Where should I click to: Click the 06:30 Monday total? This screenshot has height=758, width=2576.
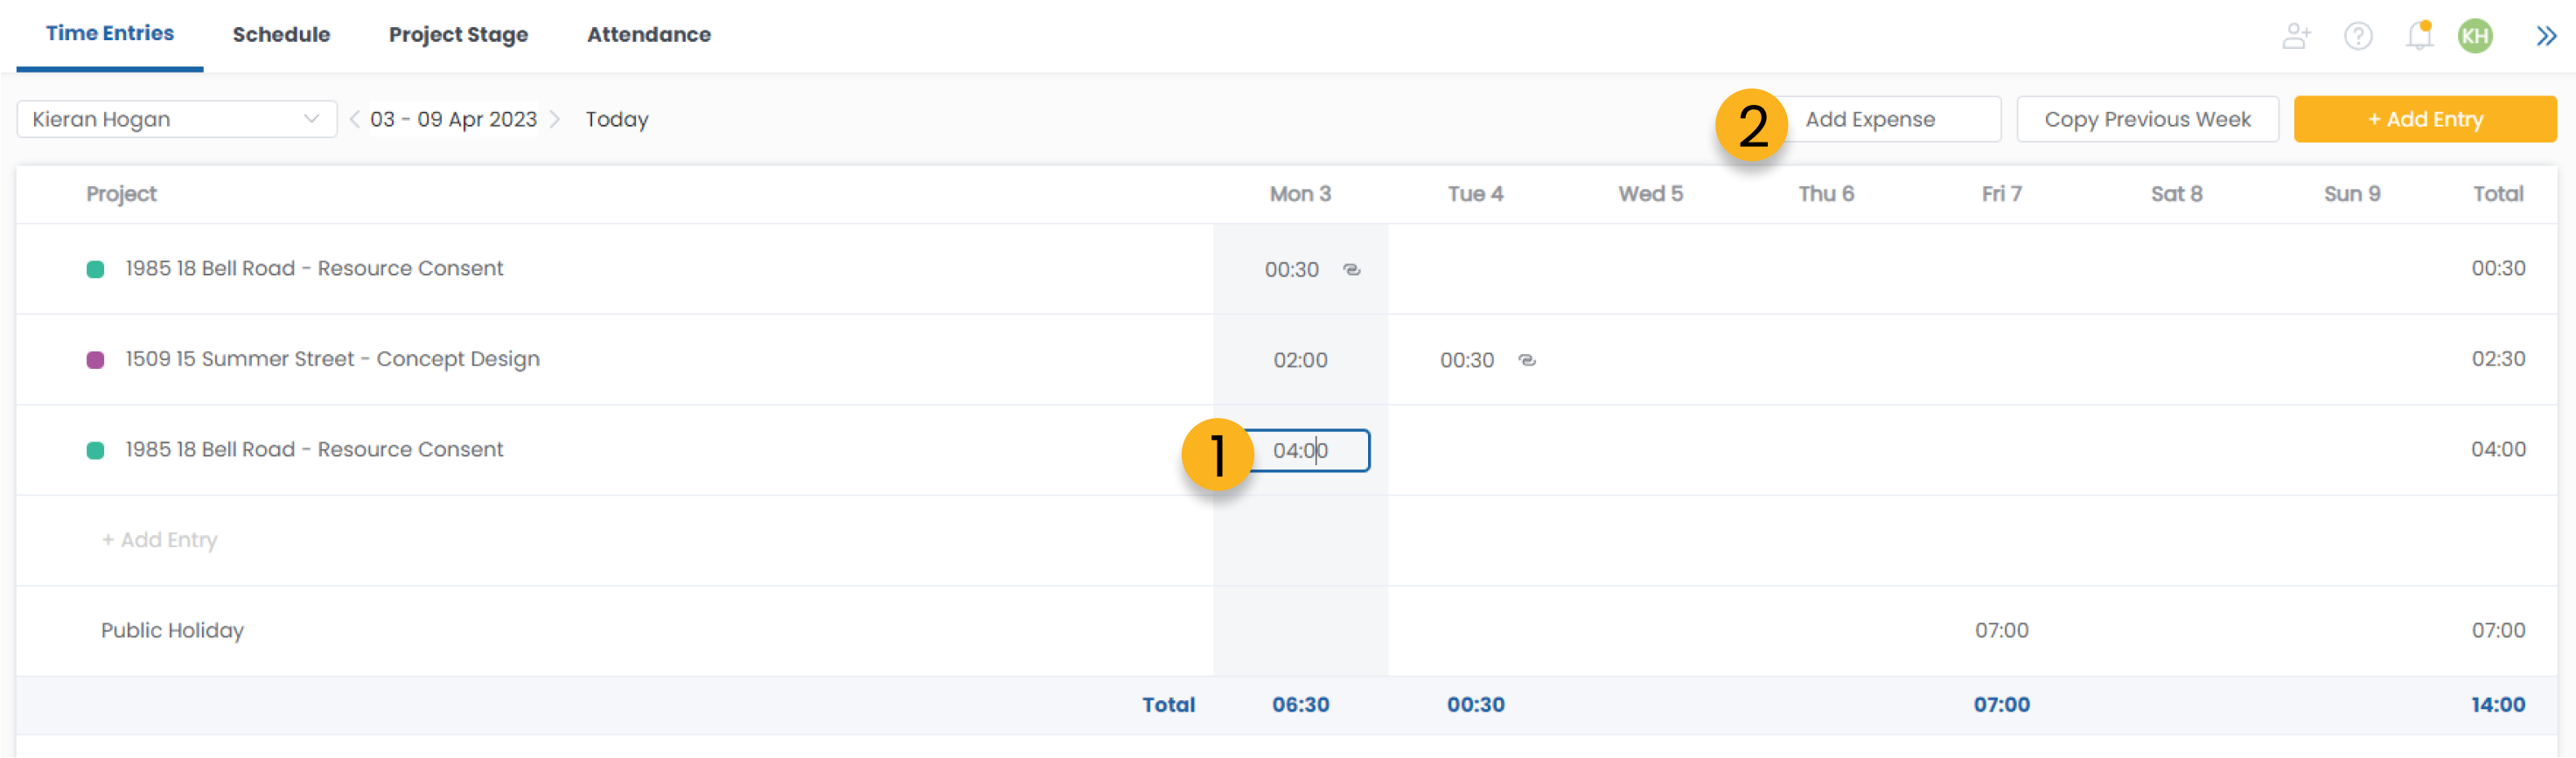click(x=1300, y=704)
